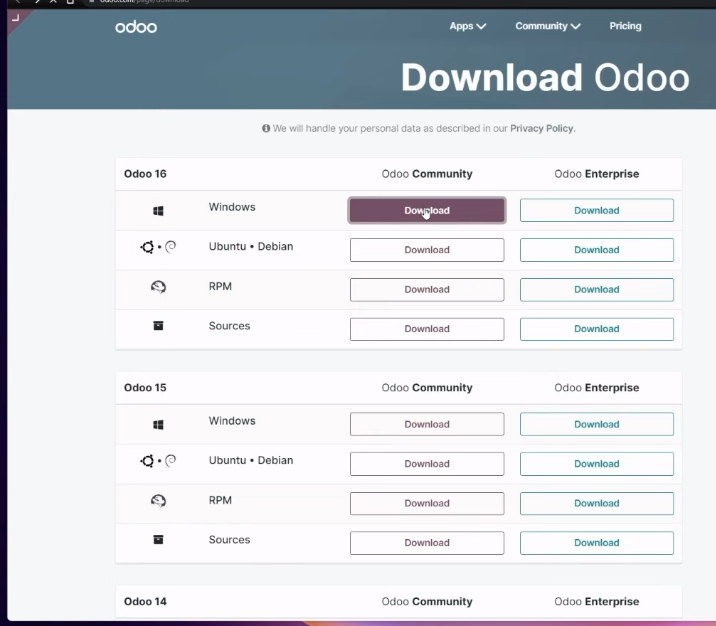Download Odoo 16 Enterprise RPM package

(597, 289)
